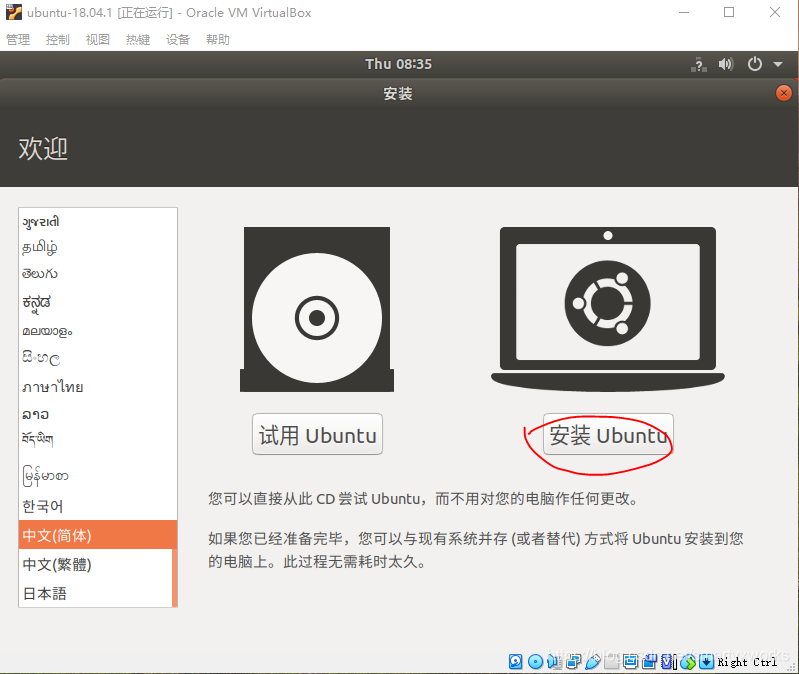Open the VirtualBox audio status icon

pos(554,661)
